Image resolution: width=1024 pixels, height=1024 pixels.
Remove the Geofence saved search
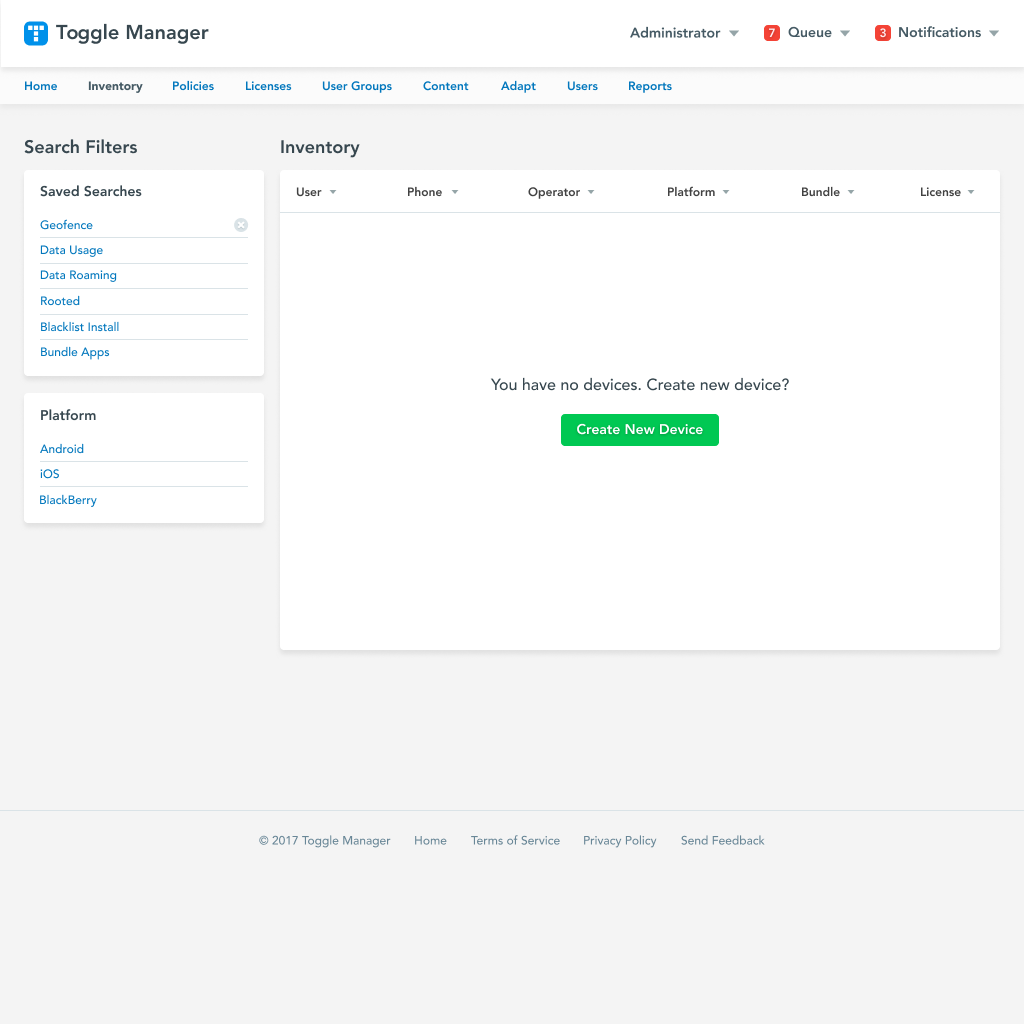click(x=241, y=225)
